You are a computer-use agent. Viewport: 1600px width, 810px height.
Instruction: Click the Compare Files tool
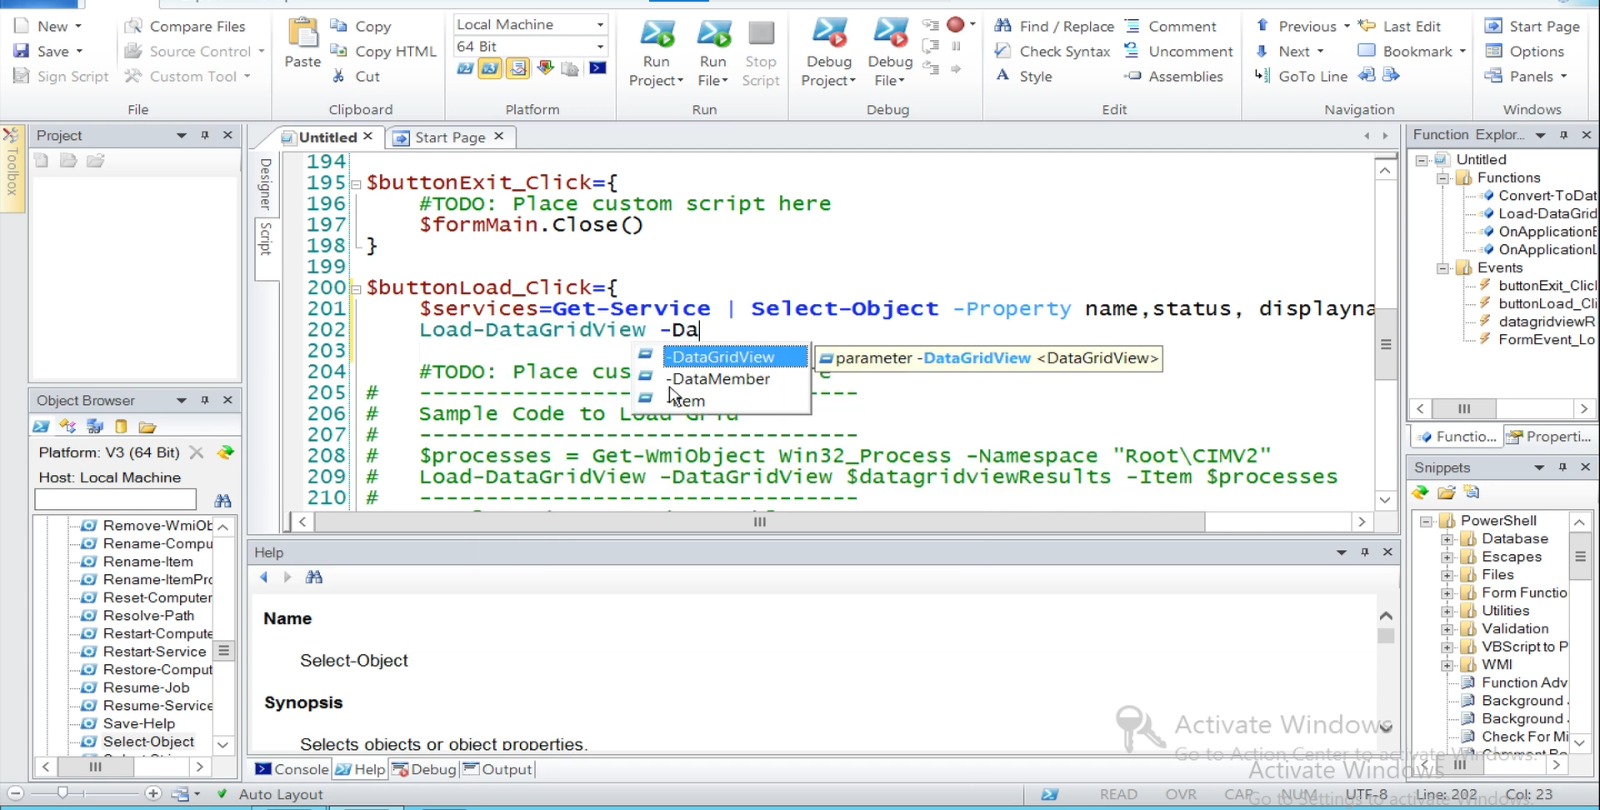coord(185,27)
